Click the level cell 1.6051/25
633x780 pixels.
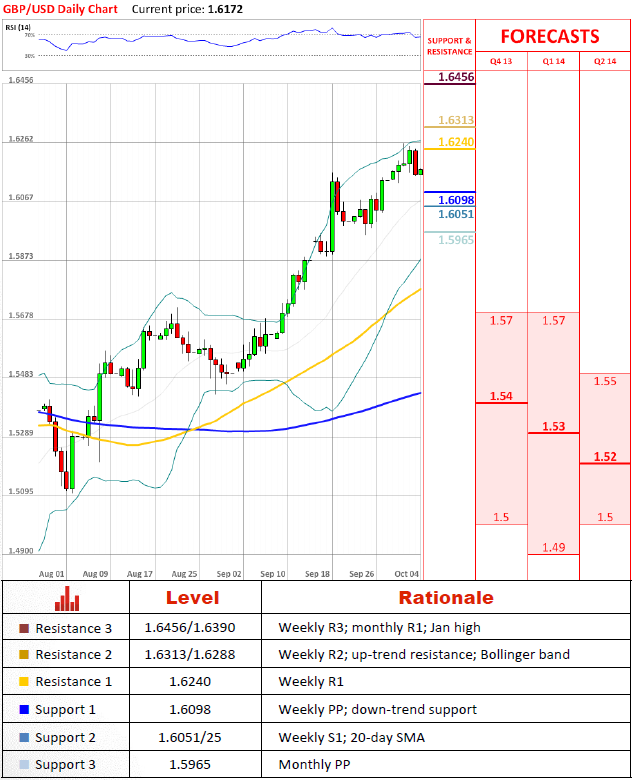pos(190,737)
